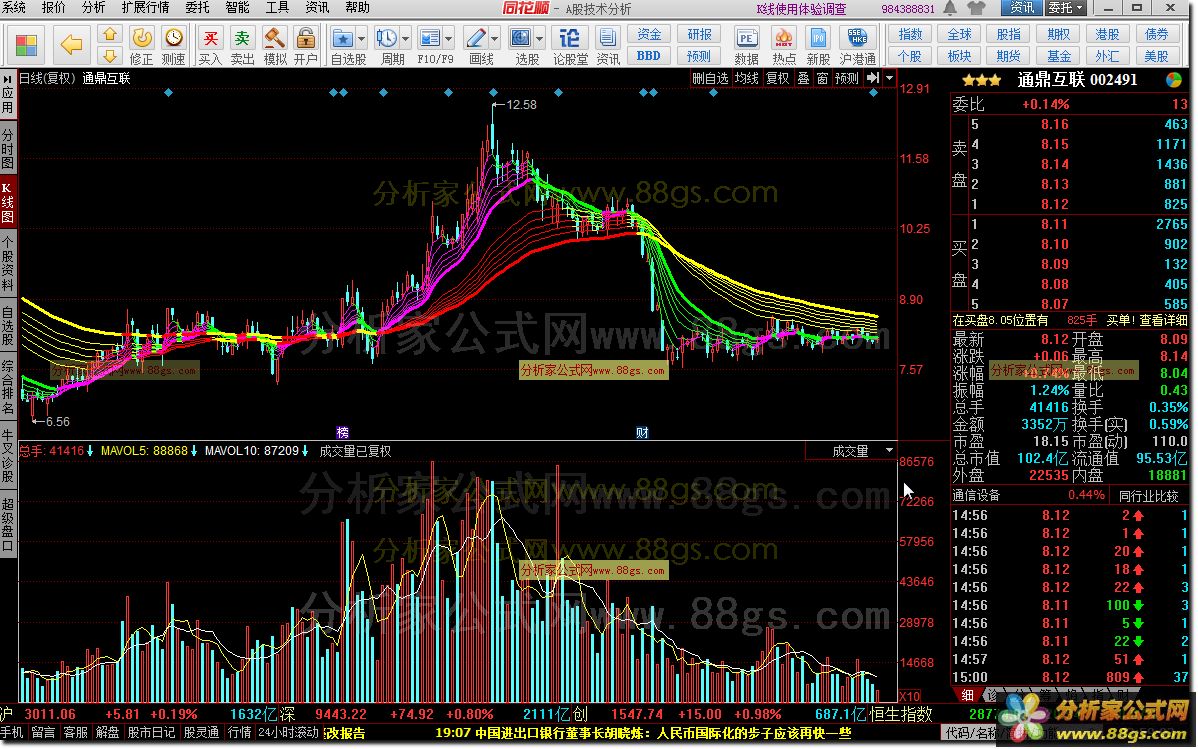Expand the 画线 dropdown arrow
The width and height of the screenshot is (1198, 749).
[494, 38]
